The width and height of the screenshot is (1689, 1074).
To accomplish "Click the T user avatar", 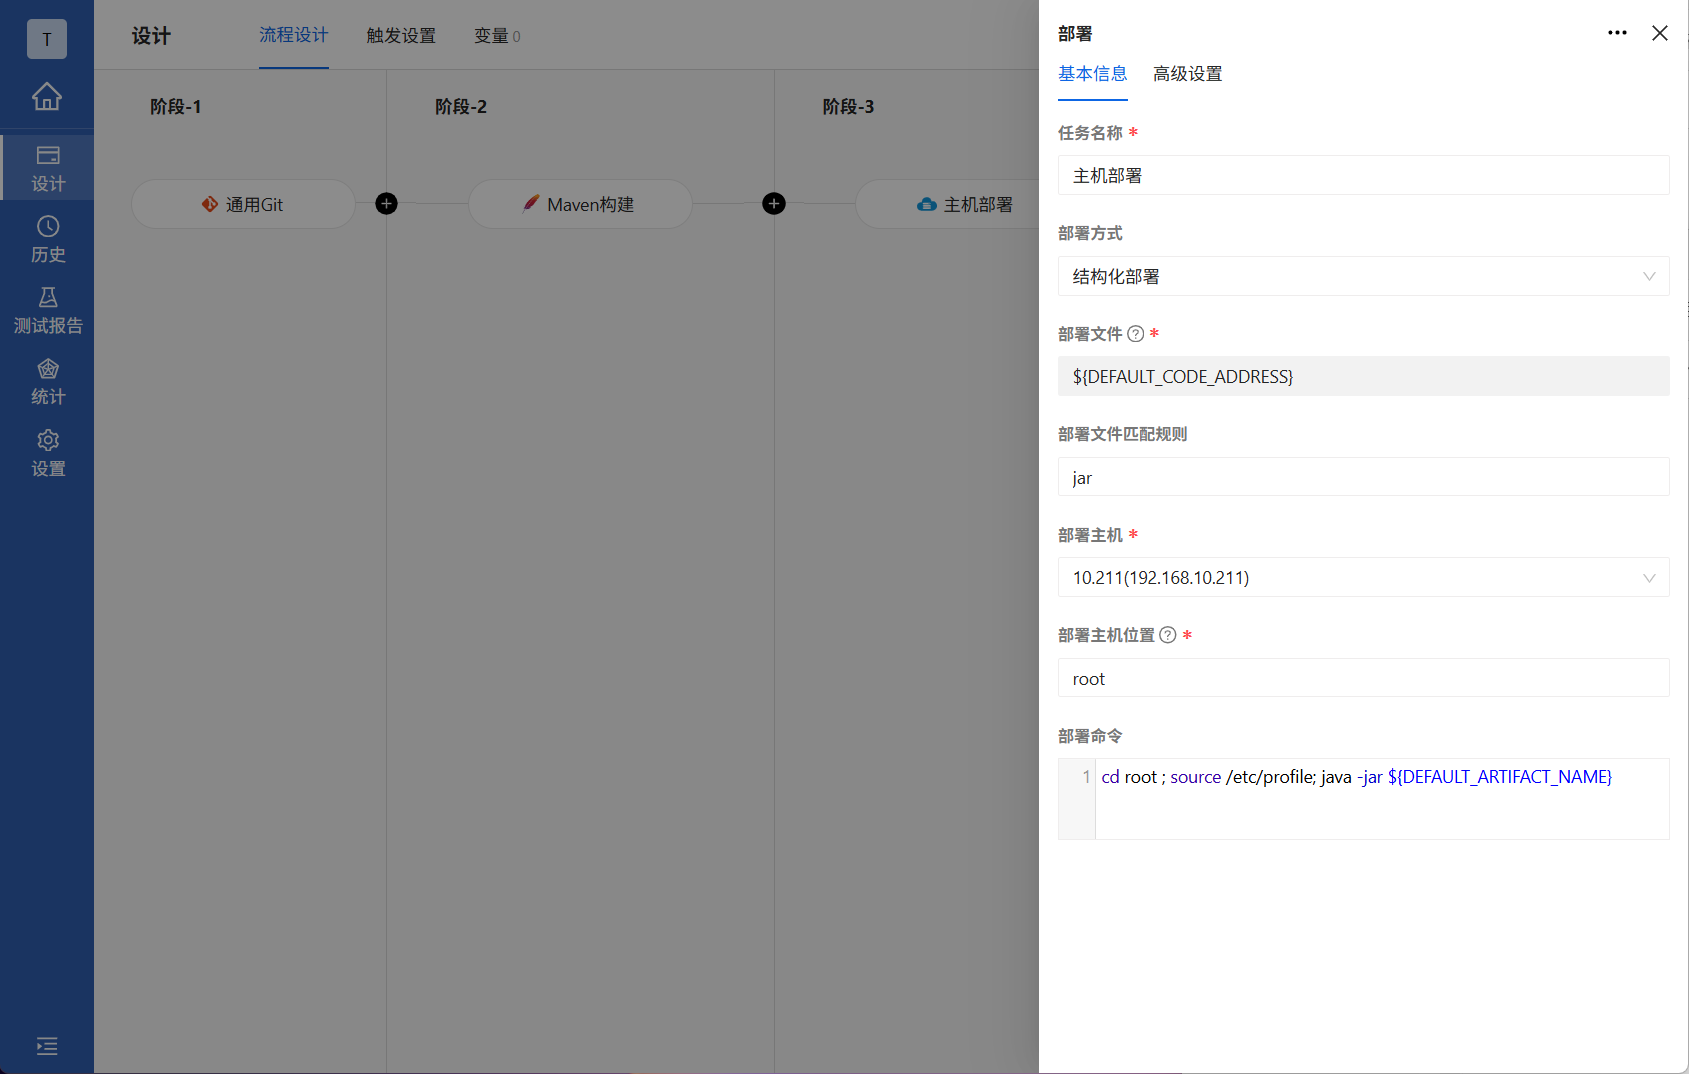I will (x=46, y=39).
